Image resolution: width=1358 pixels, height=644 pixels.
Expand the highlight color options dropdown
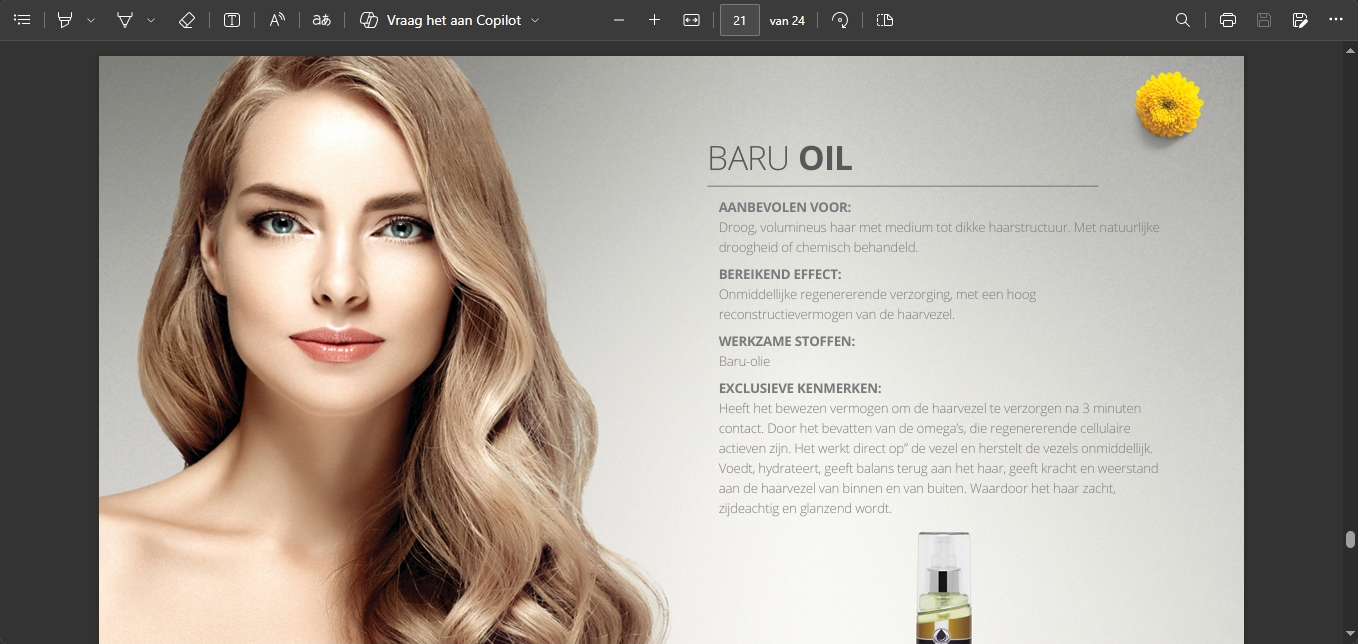pos(91,20)
